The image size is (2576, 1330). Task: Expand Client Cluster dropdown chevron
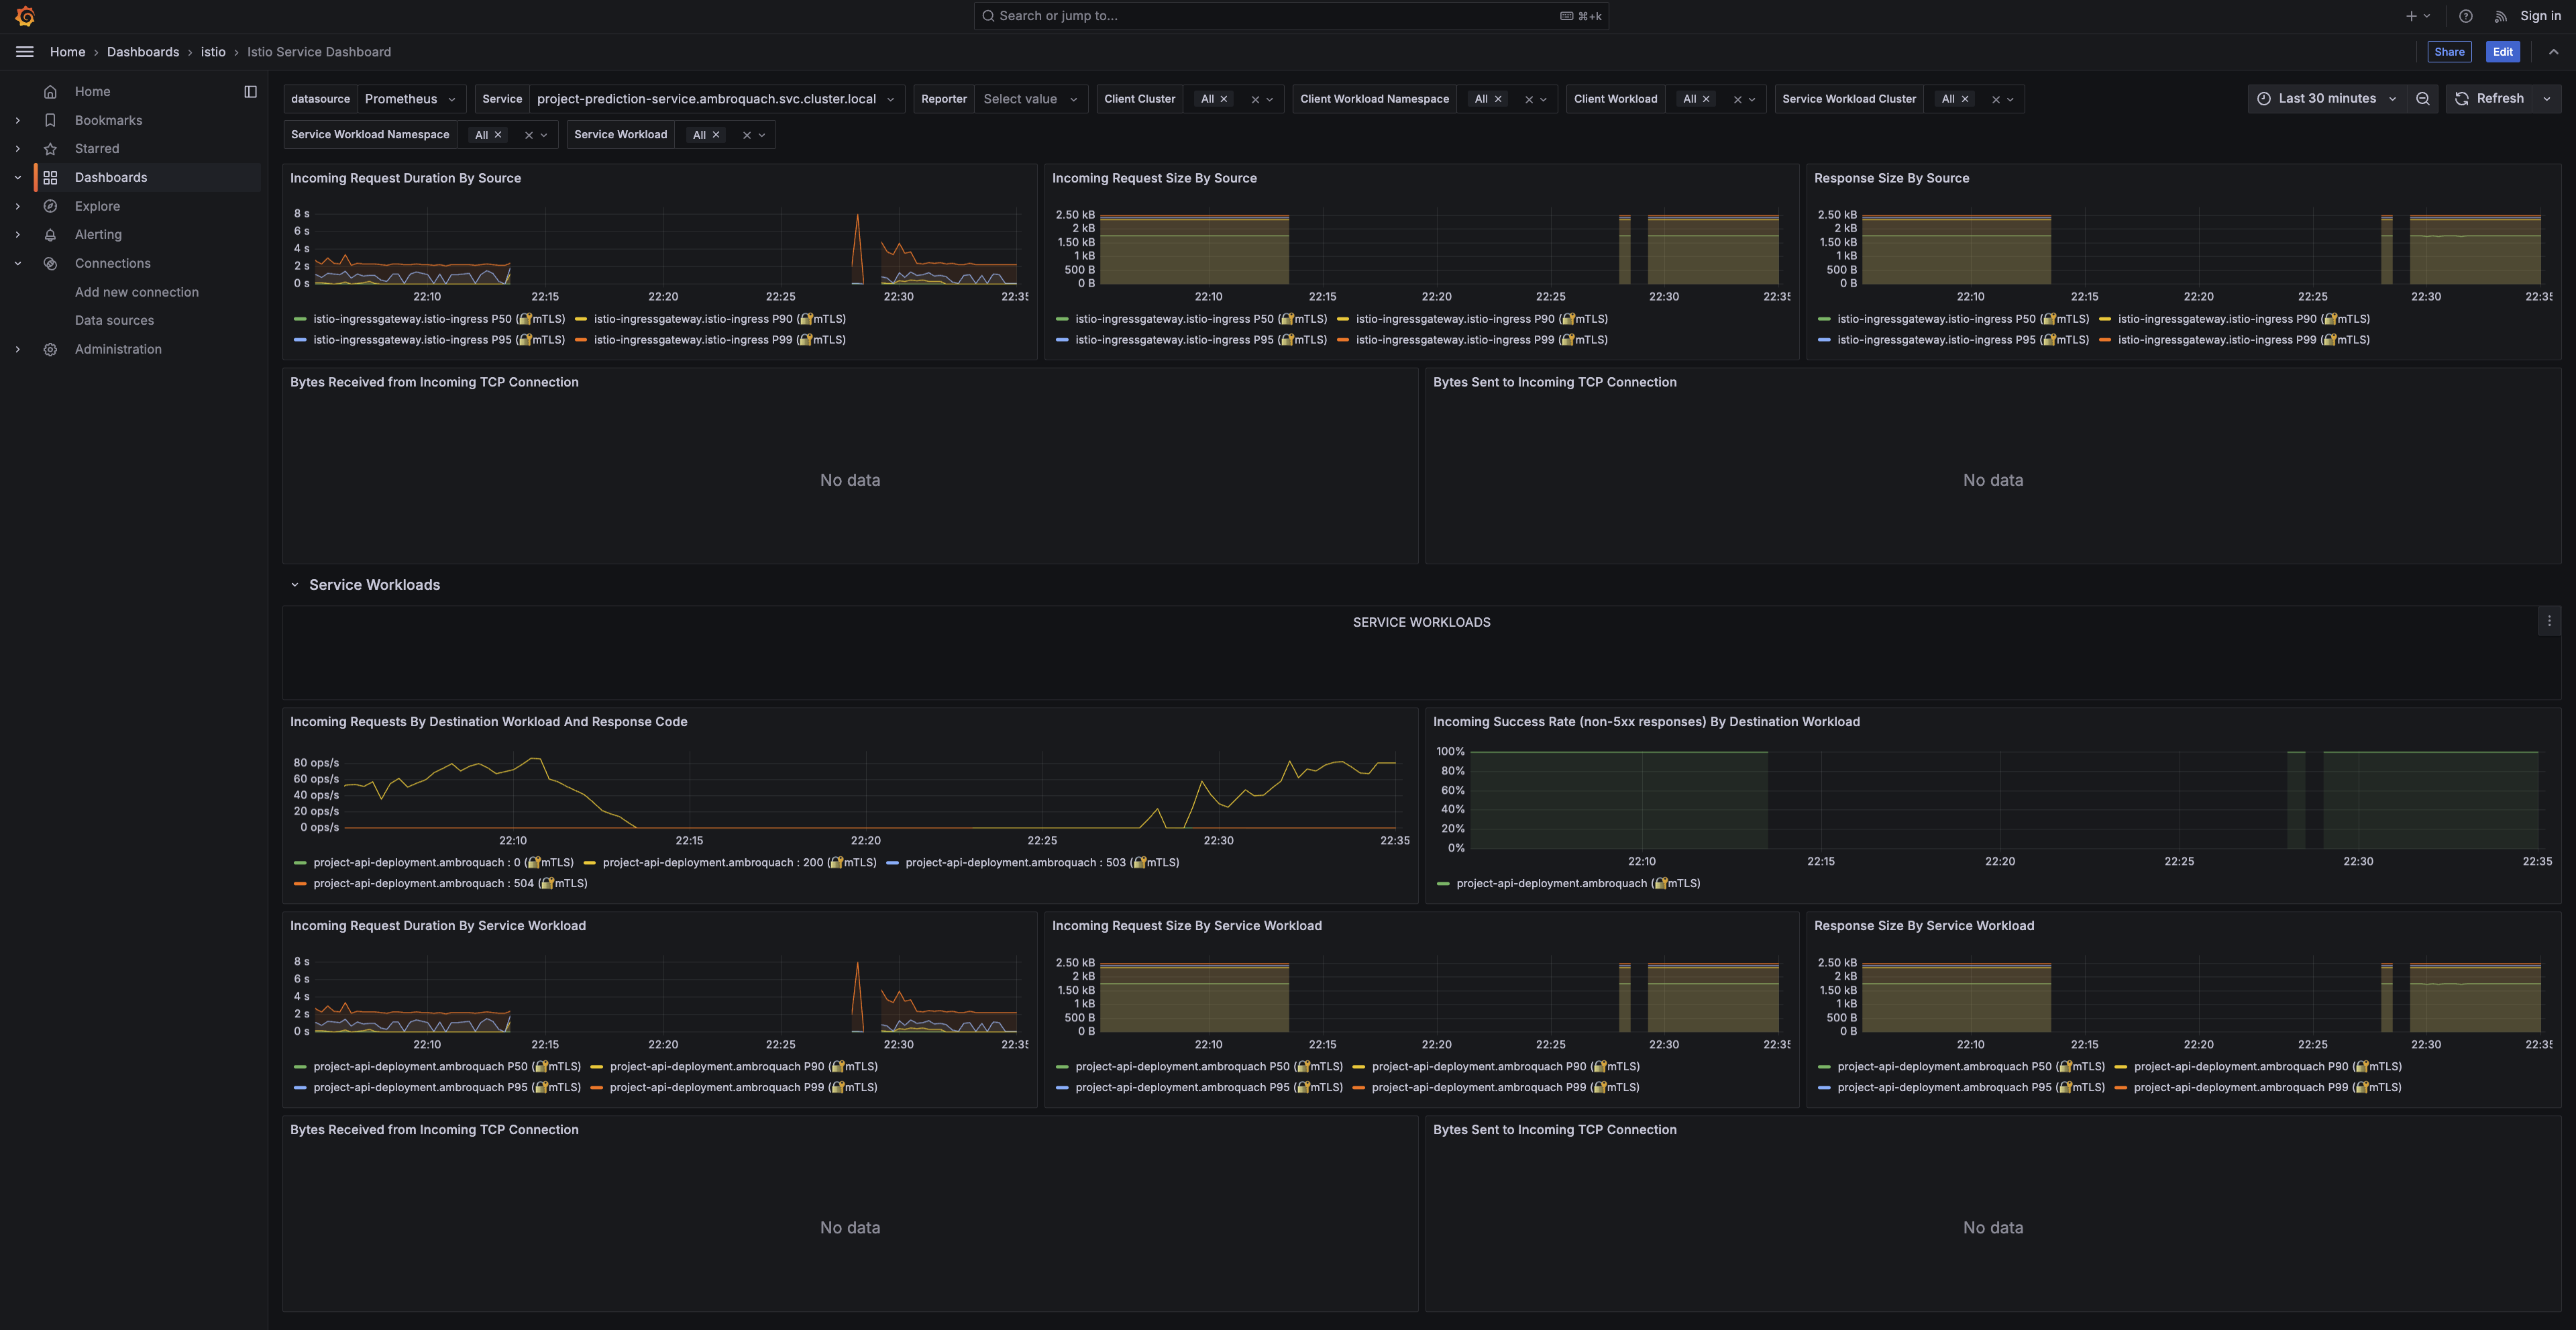1270,99
